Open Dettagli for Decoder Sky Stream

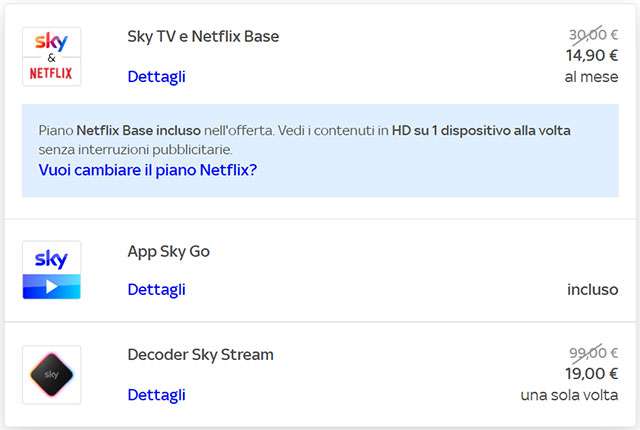pyautogui.click(x=156, y=395)
